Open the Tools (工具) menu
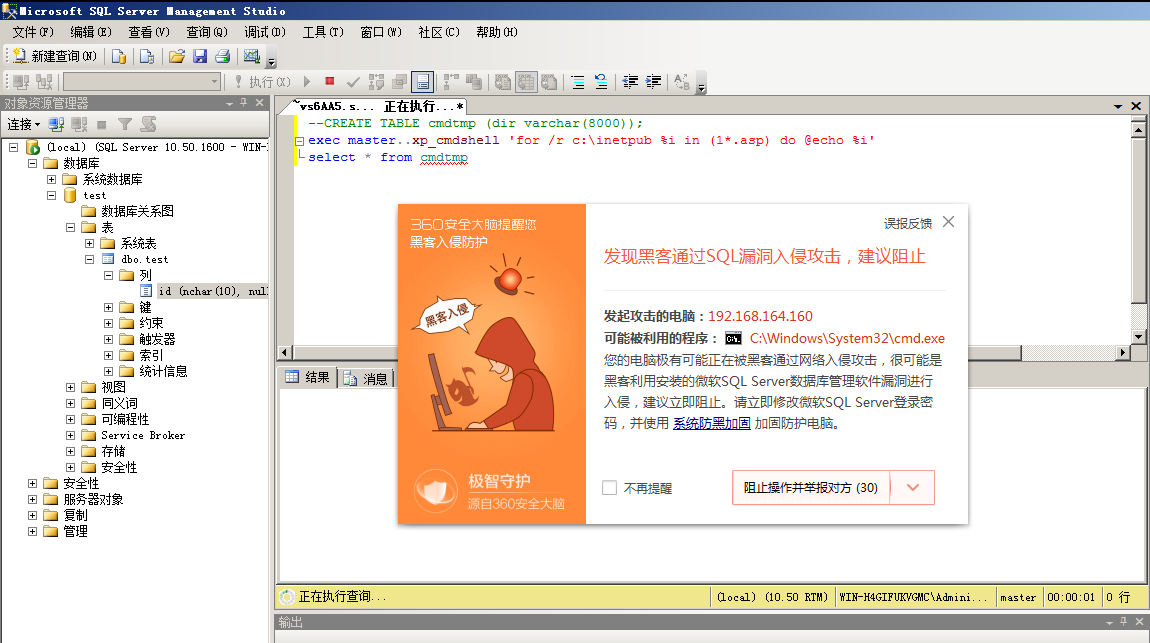Viewport: 1150px width, 643px height. click(x=323, y=32)
